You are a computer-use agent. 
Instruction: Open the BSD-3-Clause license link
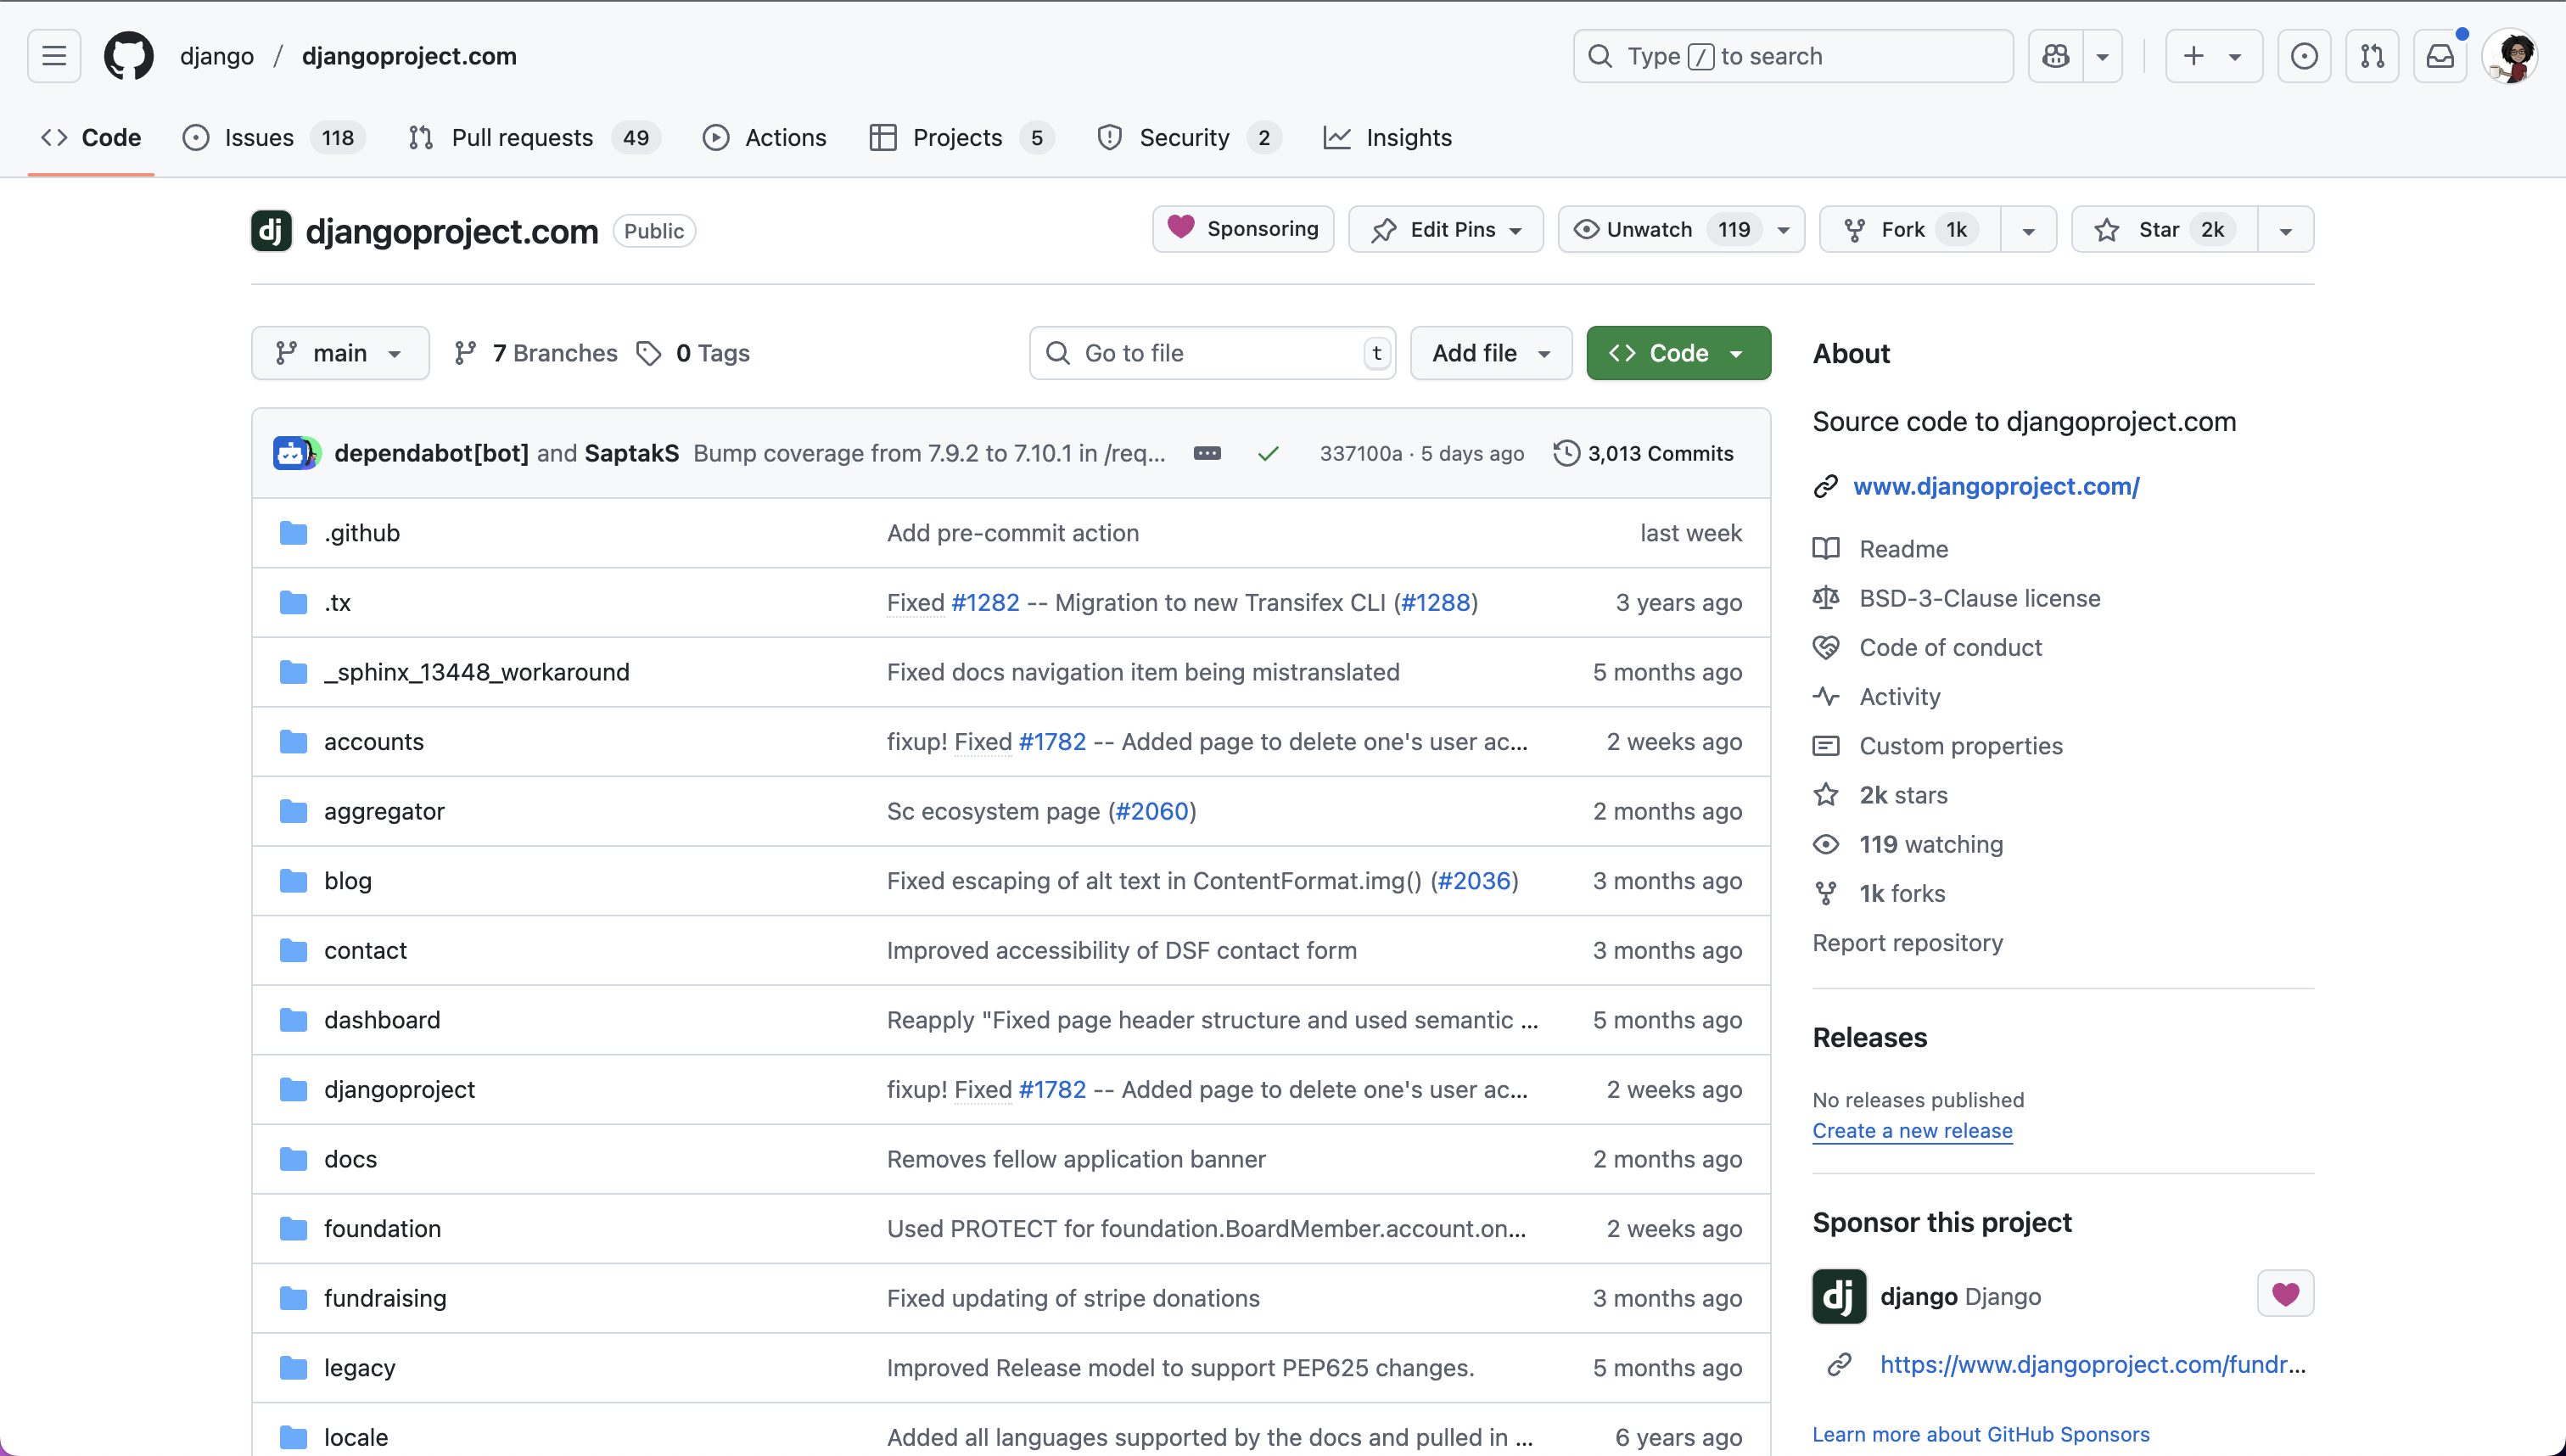1980,598
